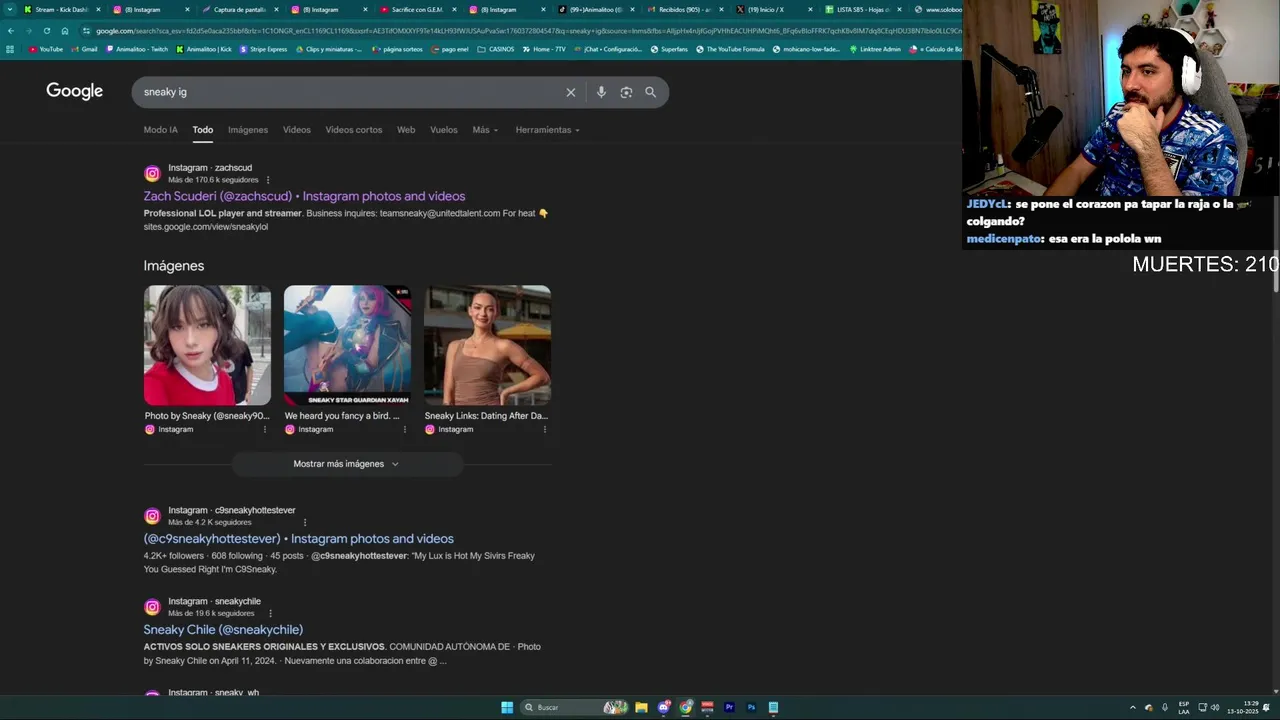Click the browser home icon
Image resolution: width=1280 pixels, height=720 pixels.
[65, 31]
